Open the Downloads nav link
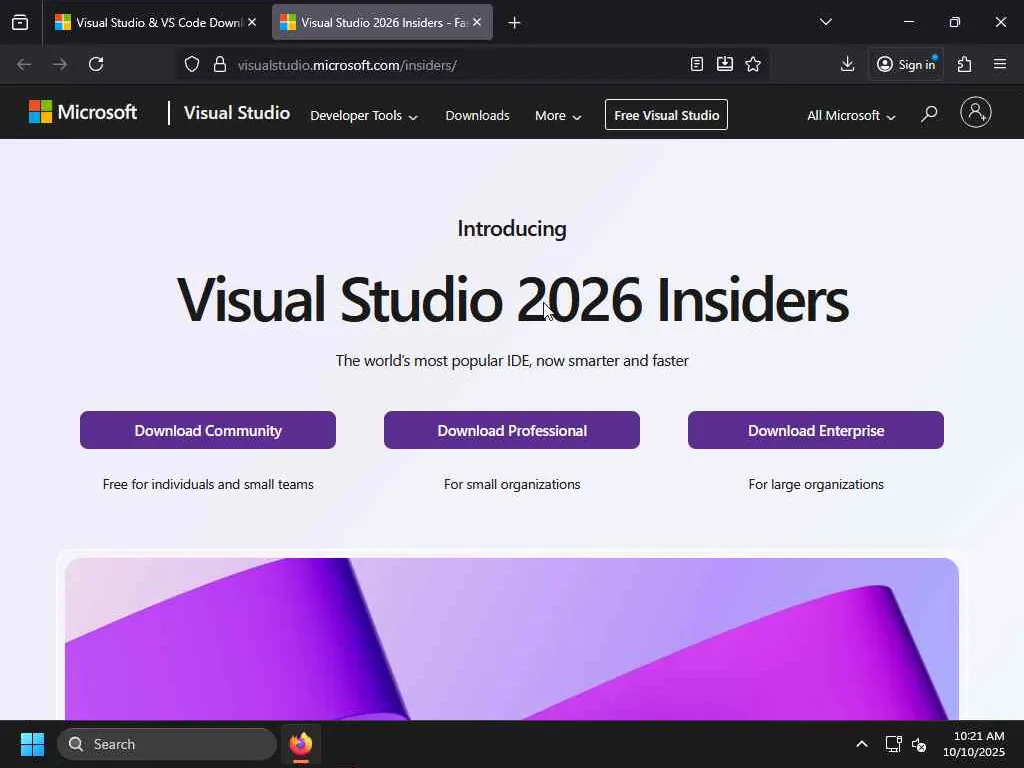 pos(477,116)
